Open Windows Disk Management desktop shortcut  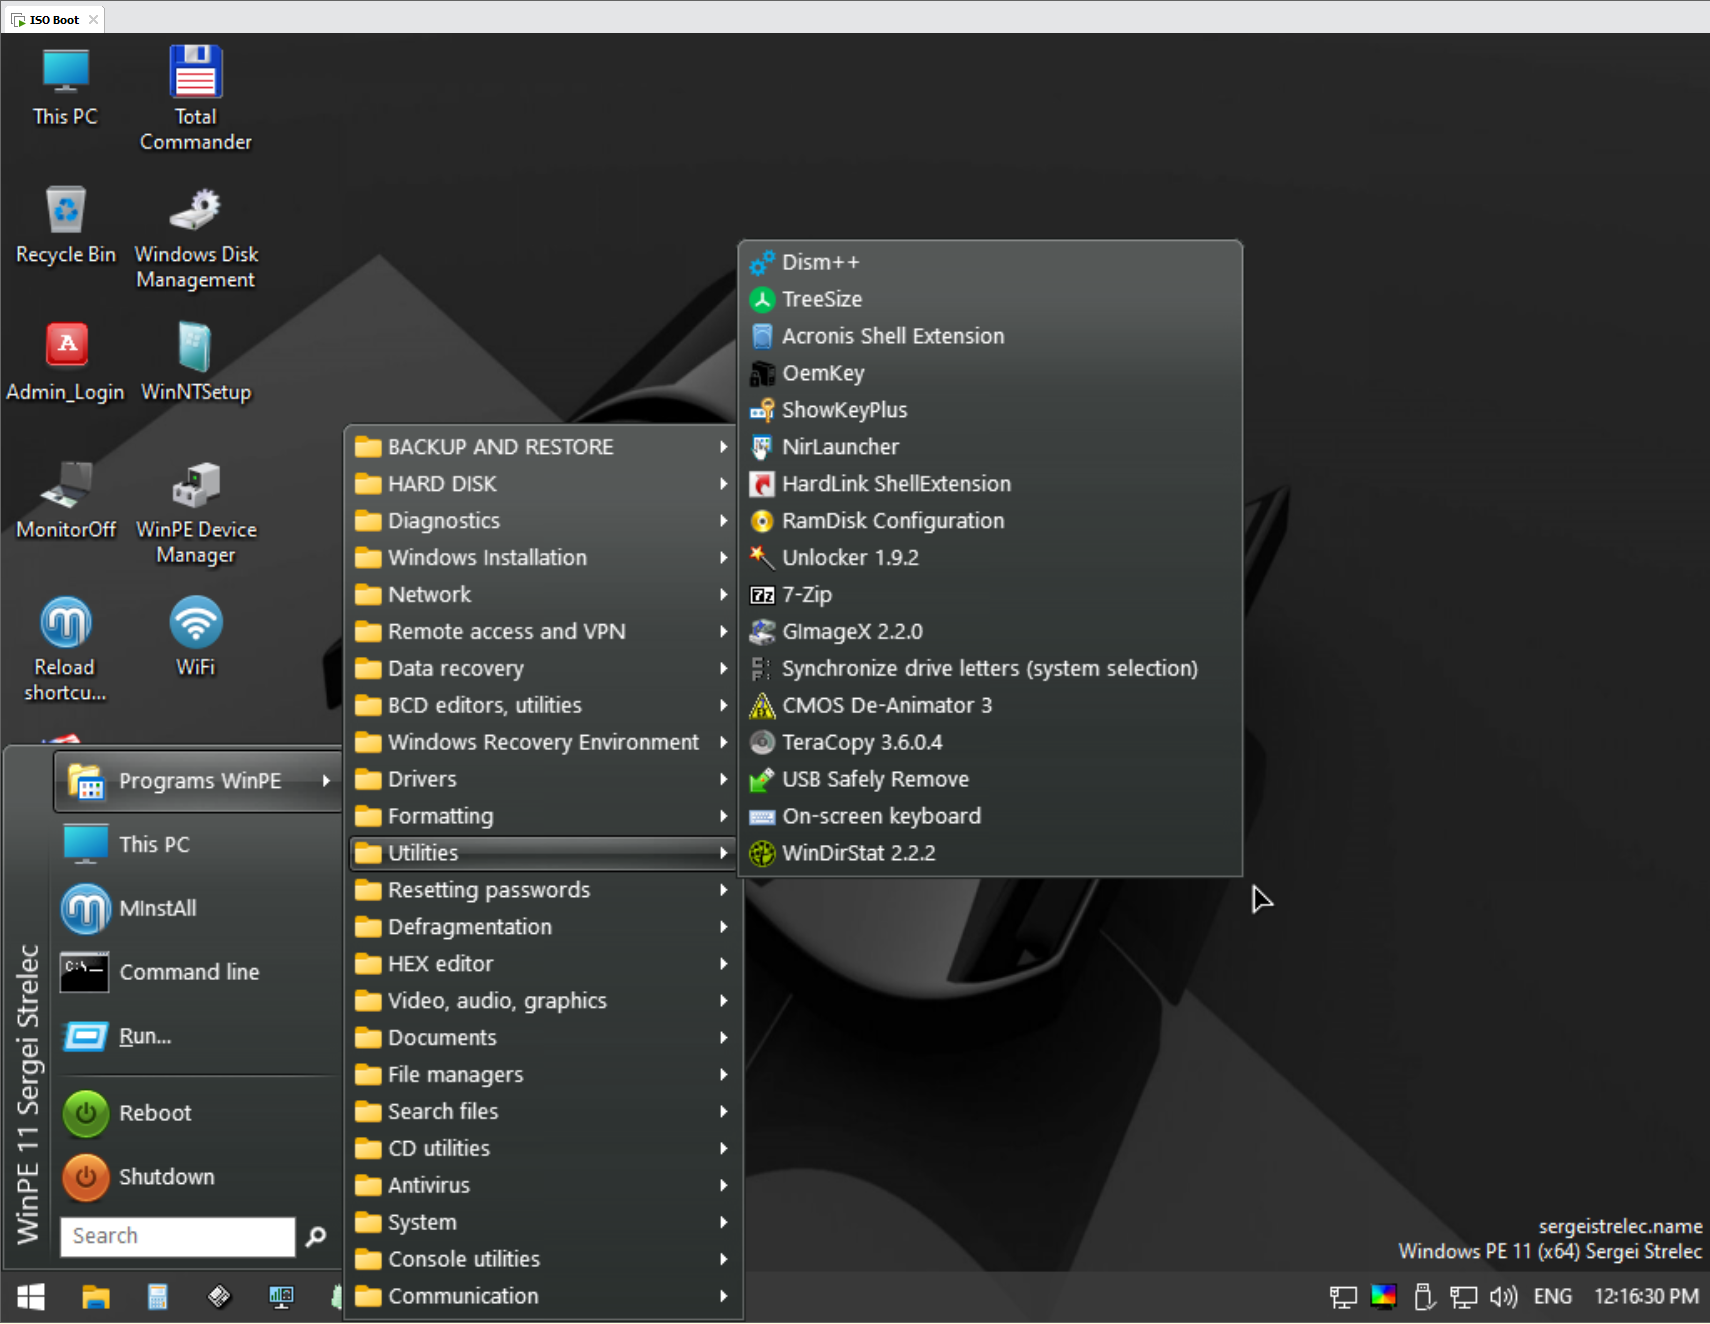pos(196,238)
